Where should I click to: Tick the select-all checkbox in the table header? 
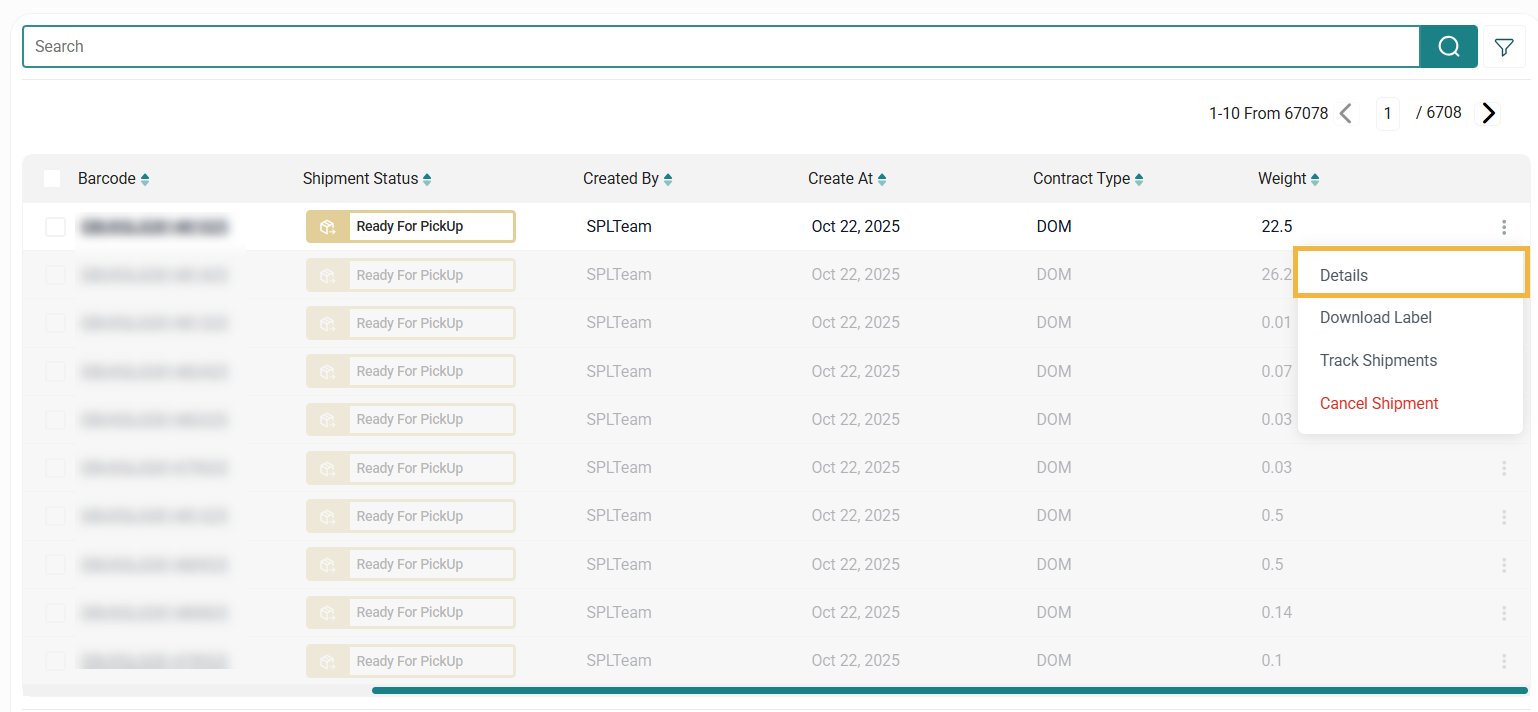(x=52, y=179)
